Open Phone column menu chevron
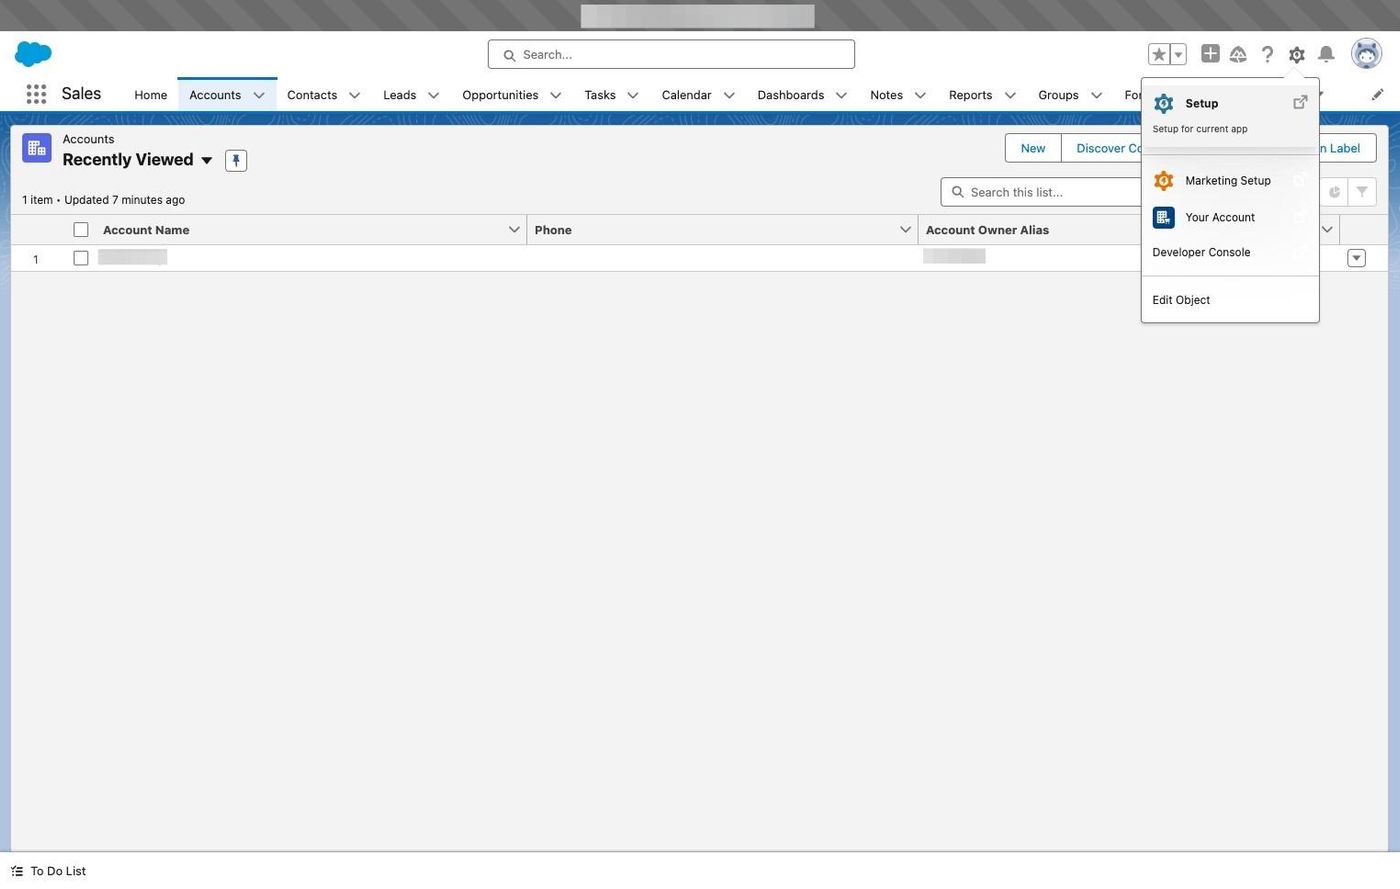 905,230
